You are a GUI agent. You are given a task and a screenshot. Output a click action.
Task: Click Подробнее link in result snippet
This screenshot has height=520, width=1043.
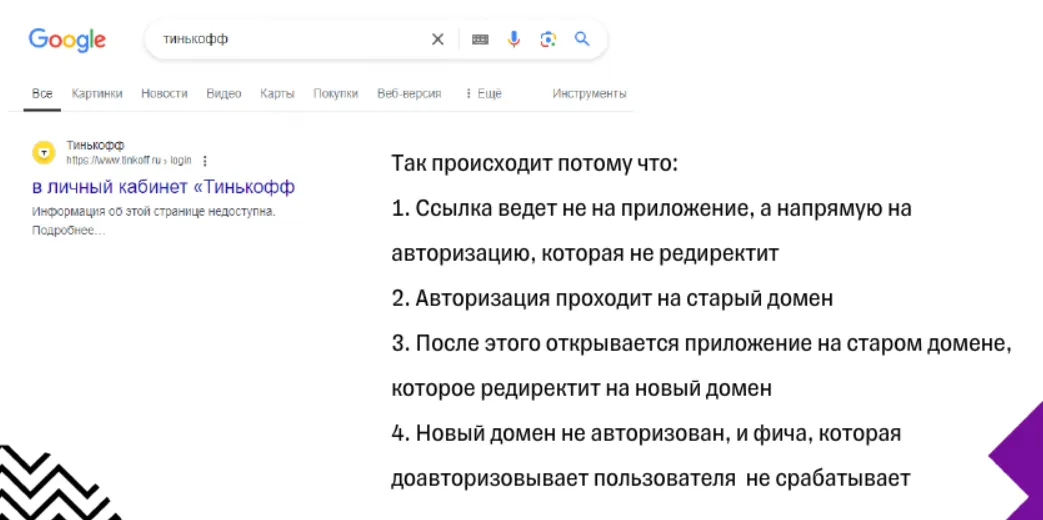69,231
